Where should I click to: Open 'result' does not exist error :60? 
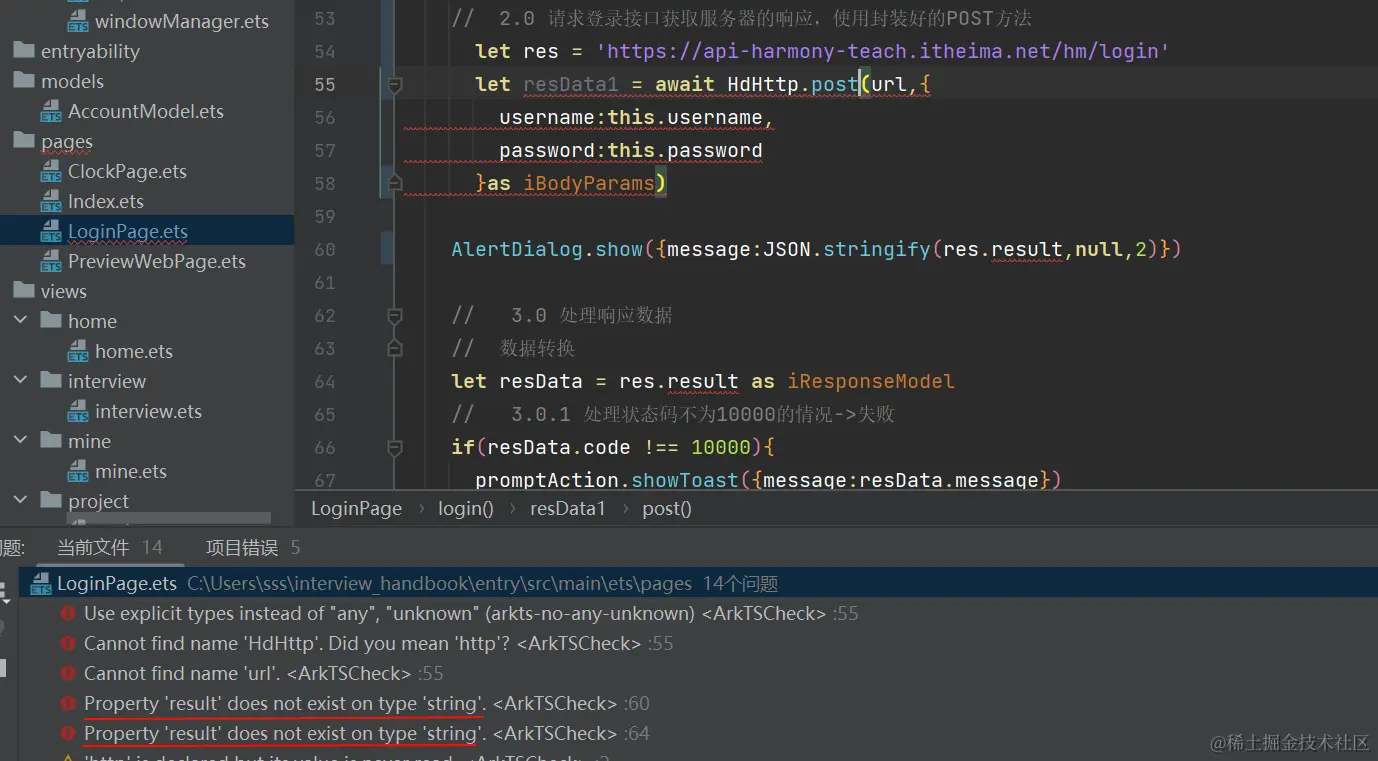(366, 703)
